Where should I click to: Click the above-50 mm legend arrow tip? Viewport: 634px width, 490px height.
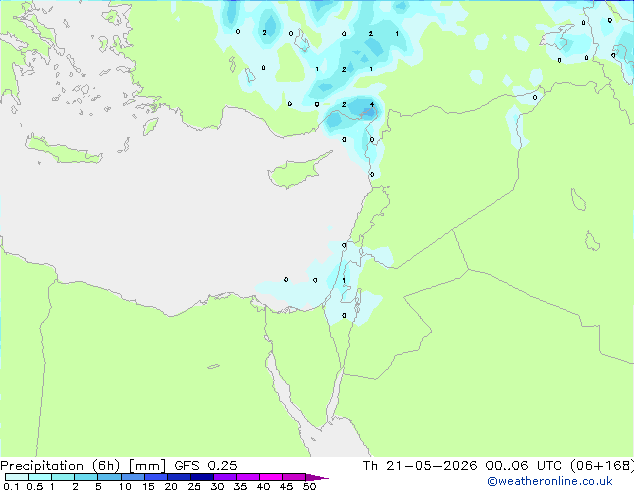point(317,477)
